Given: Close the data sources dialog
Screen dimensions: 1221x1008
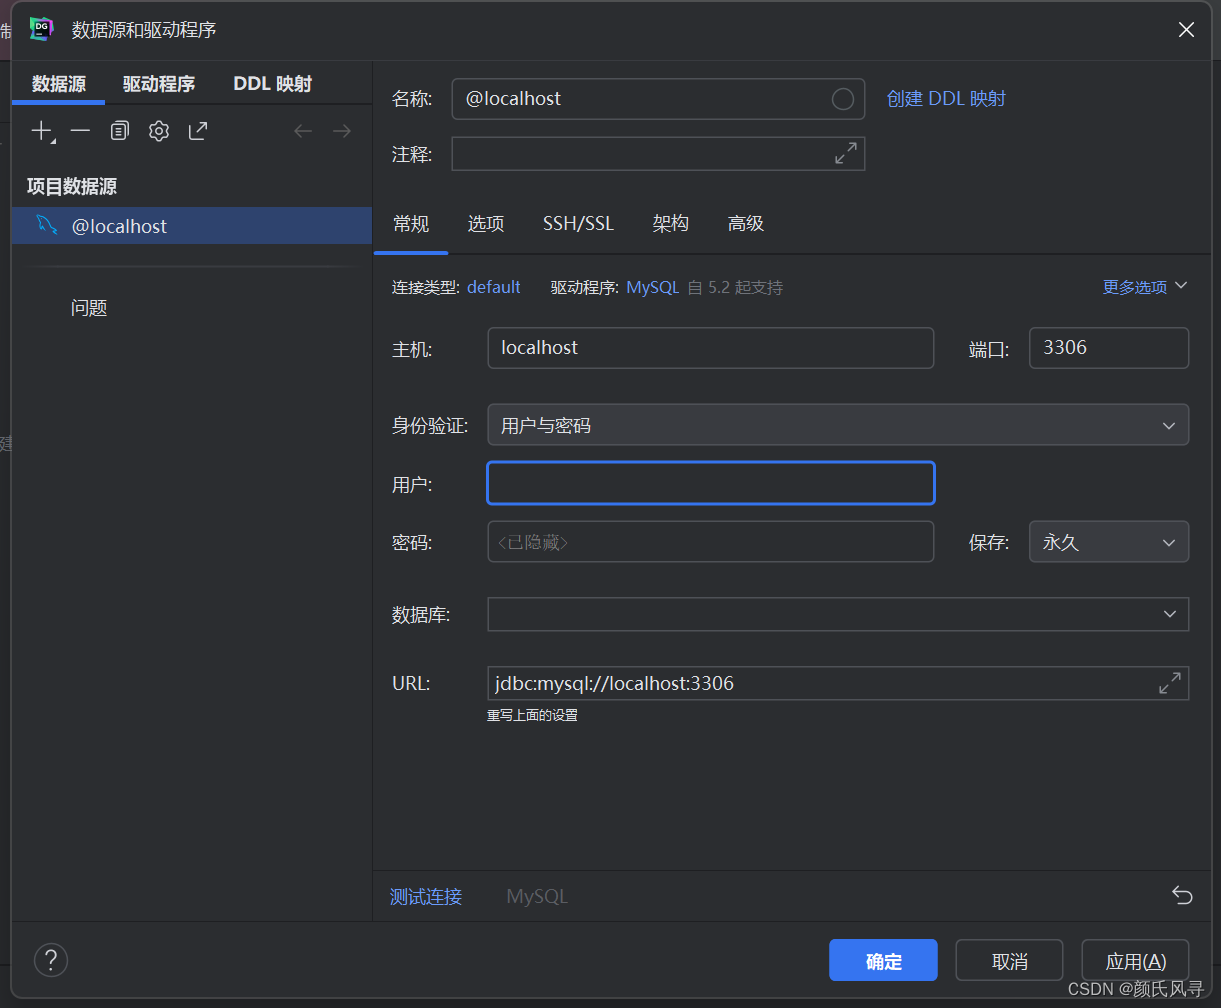Looking at the screenshot, I should coord(1186,29).
